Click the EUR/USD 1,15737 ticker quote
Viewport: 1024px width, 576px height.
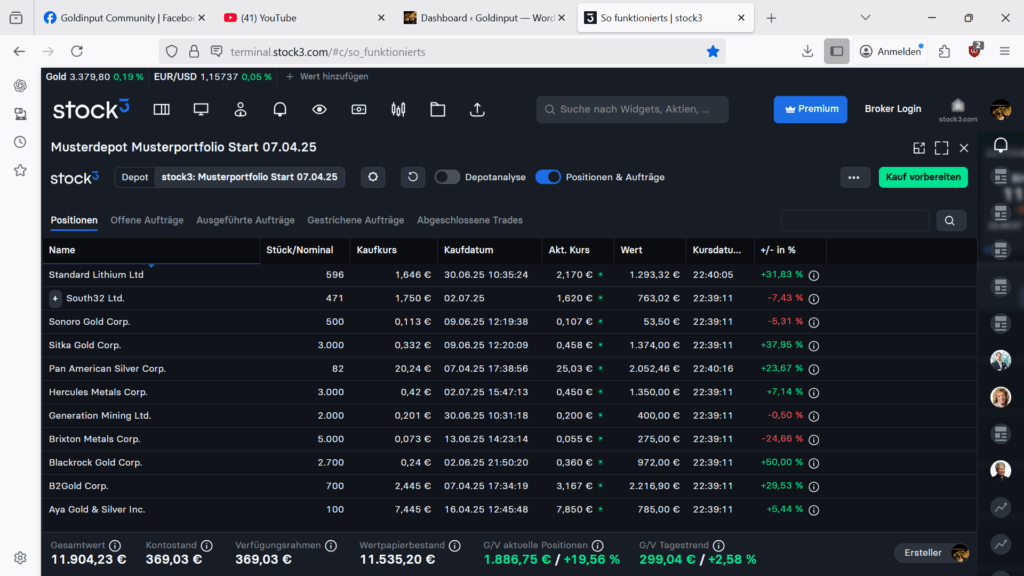pos(213,76)
